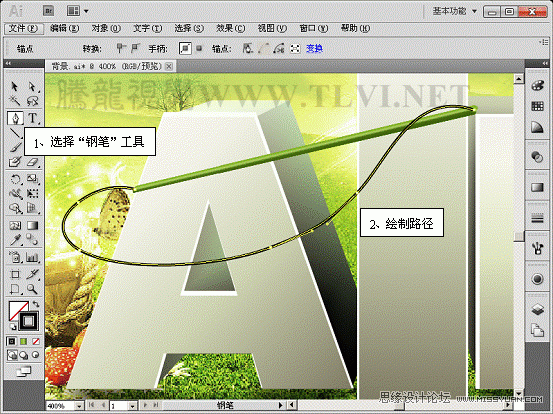The height and width of the screenshot is (414, 553).
Task: Open 基本功能 workspace switcher
Action: (455, 11)
